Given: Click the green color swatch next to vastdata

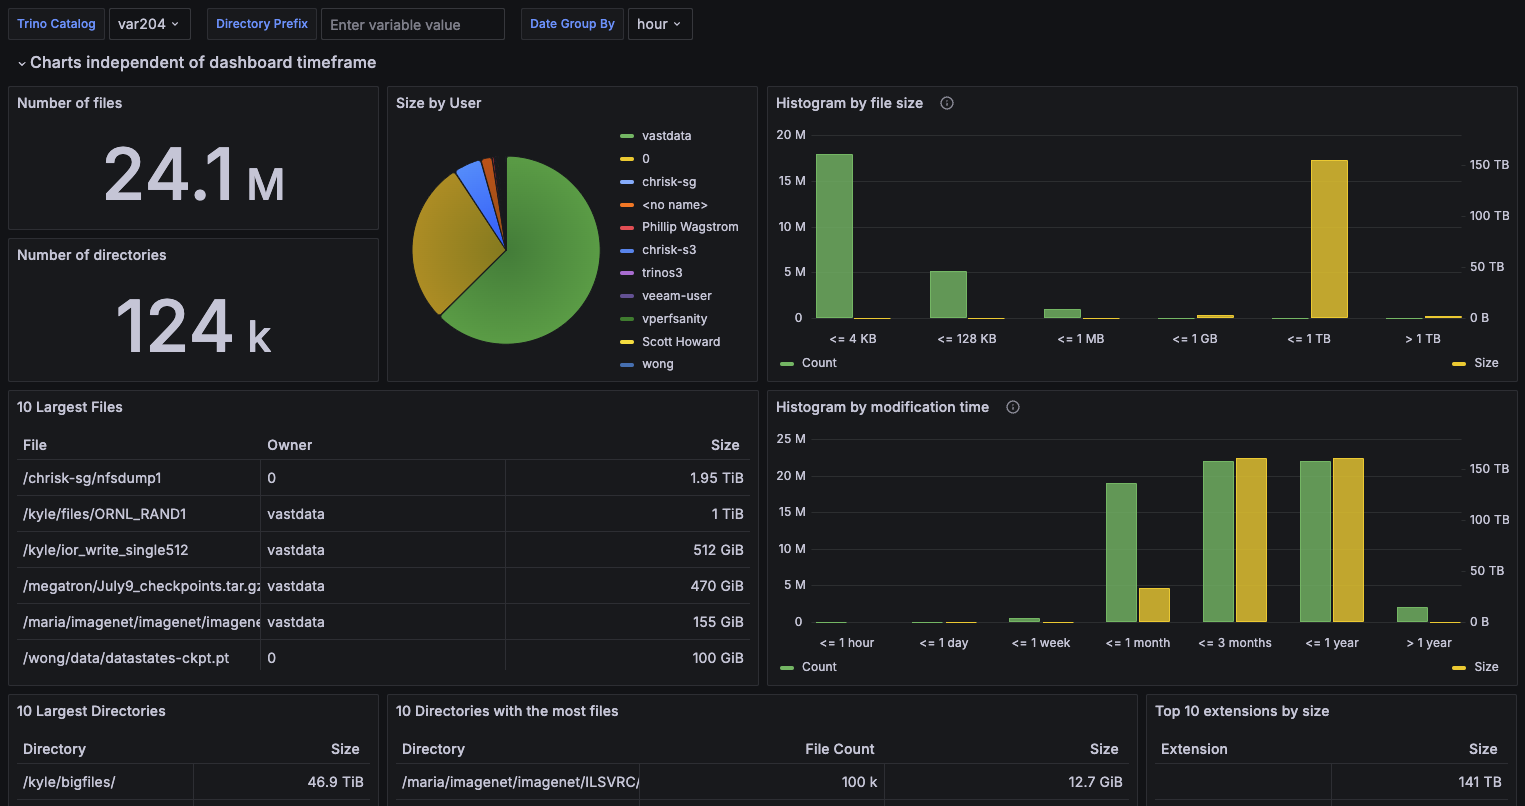Looking at the screenshot, I should tap(627, 136).
